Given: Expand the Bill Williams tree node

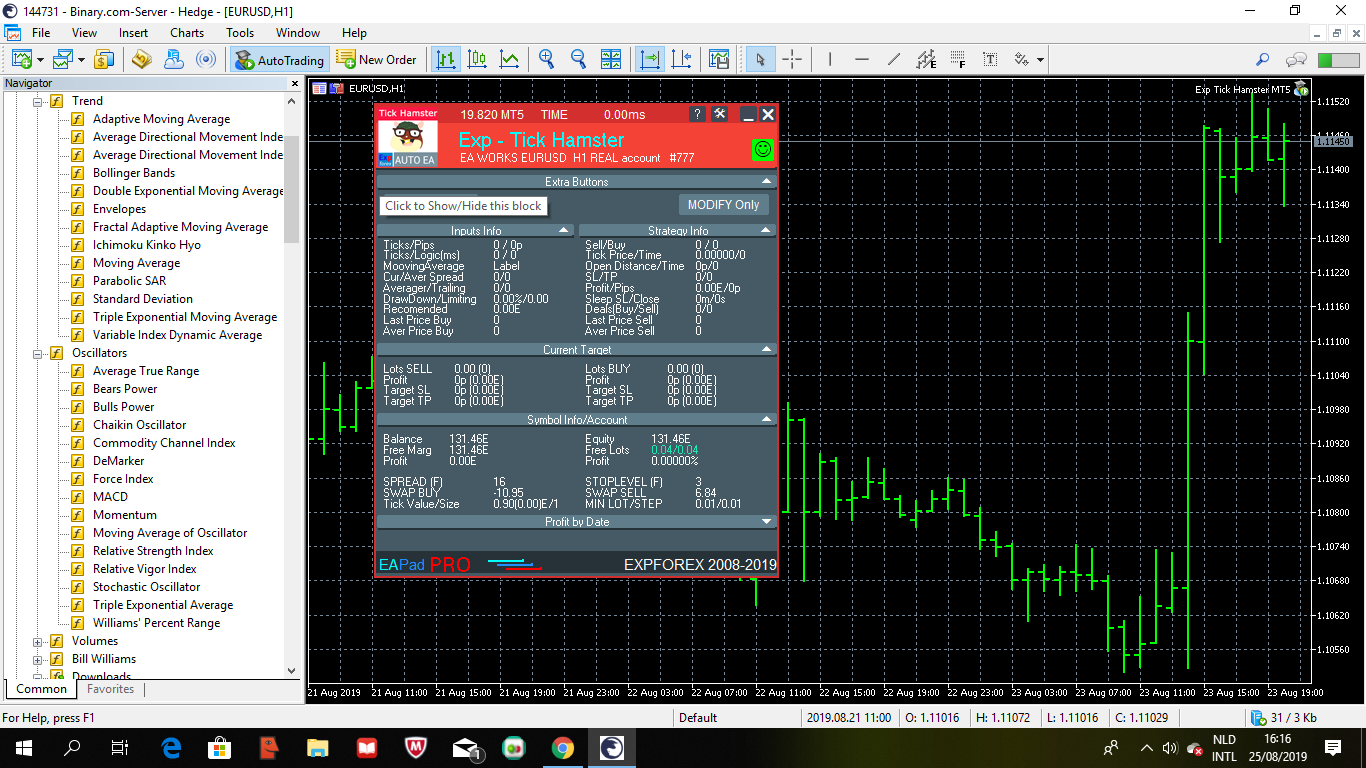Looking at the screenshot, I should (x=39, y=659).
